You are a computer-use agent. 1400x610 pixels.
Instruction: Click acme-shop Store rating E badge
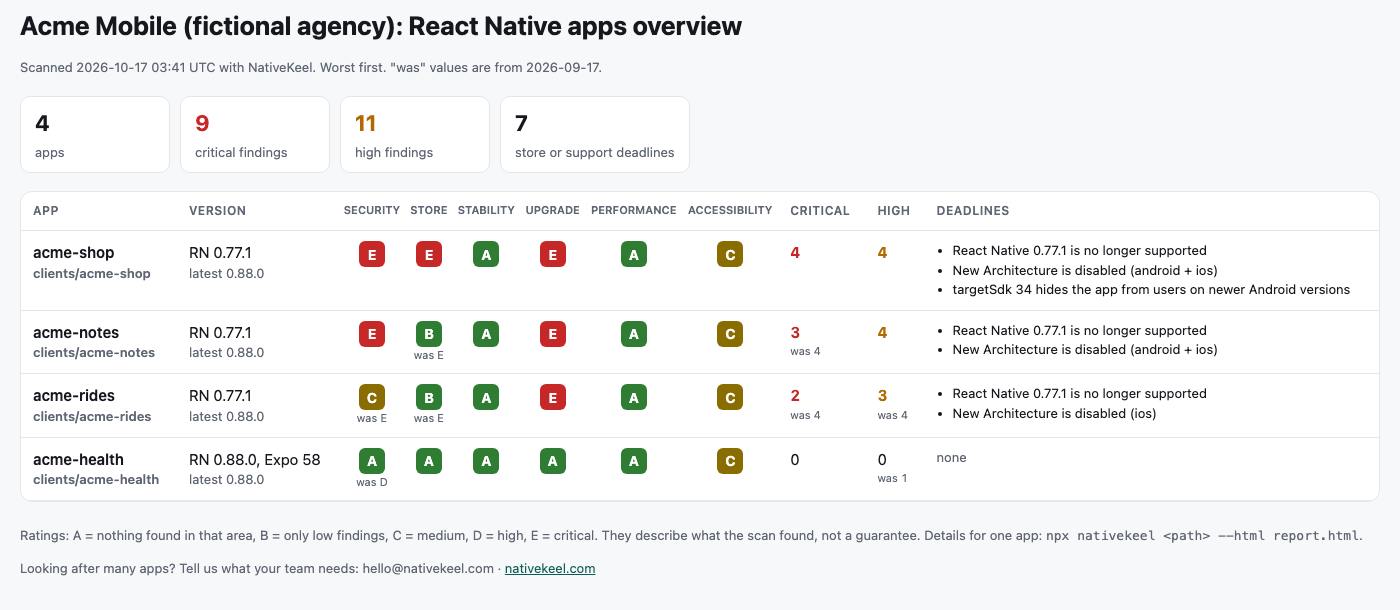429,254
